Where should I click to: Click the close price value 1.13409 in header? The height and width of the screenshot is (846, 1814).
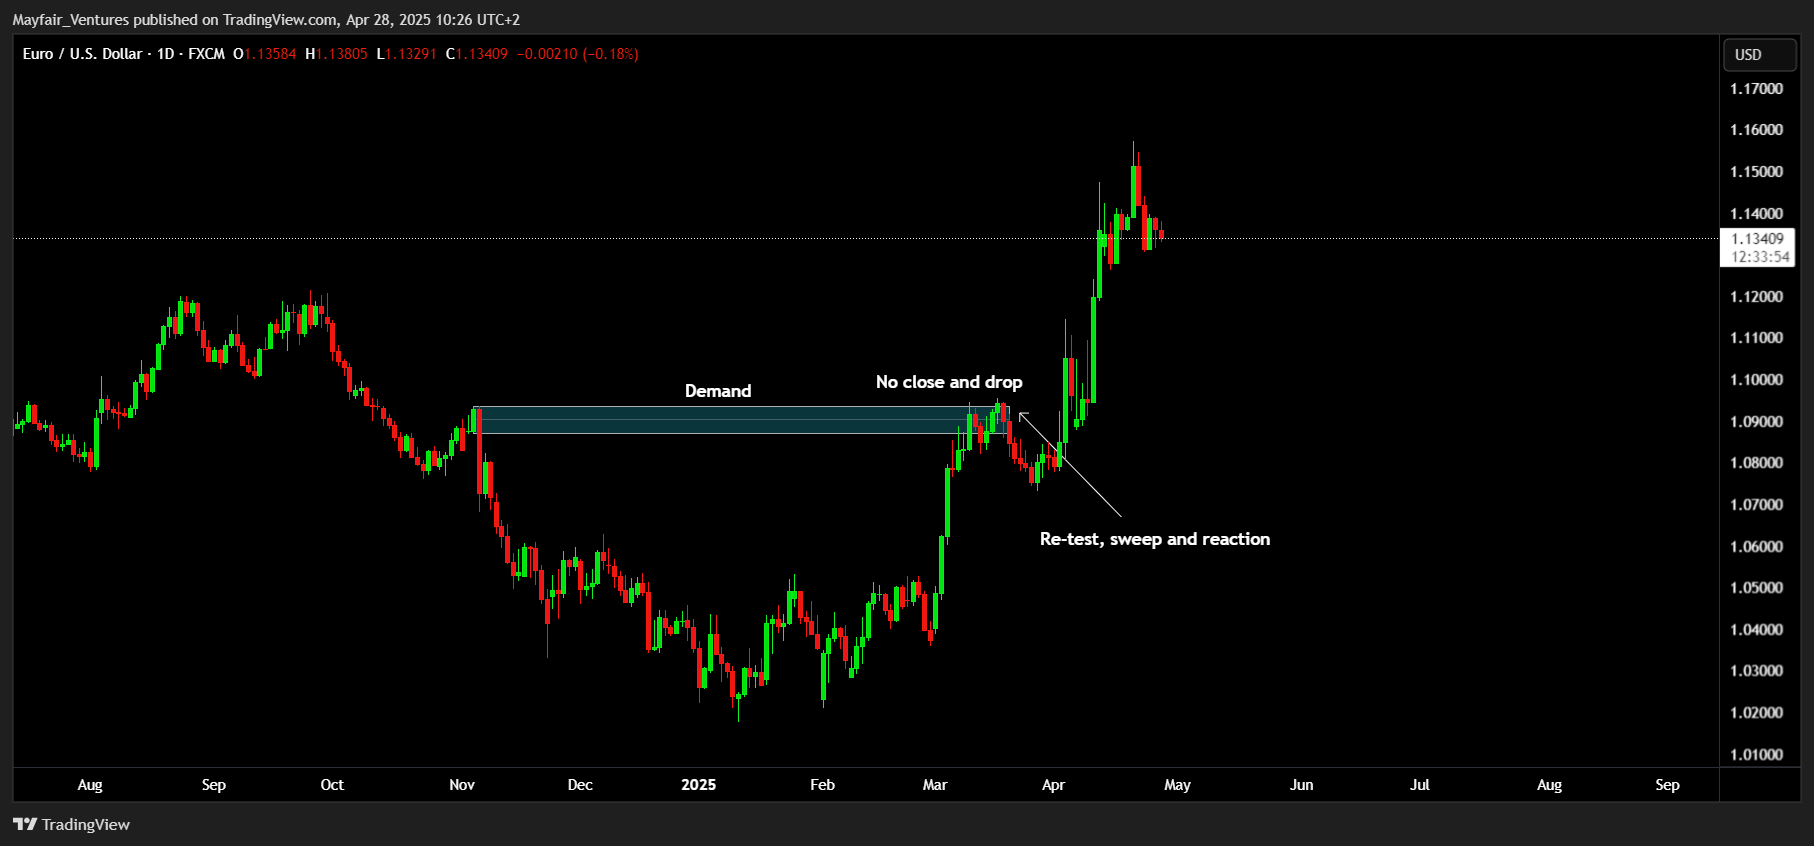482,54
